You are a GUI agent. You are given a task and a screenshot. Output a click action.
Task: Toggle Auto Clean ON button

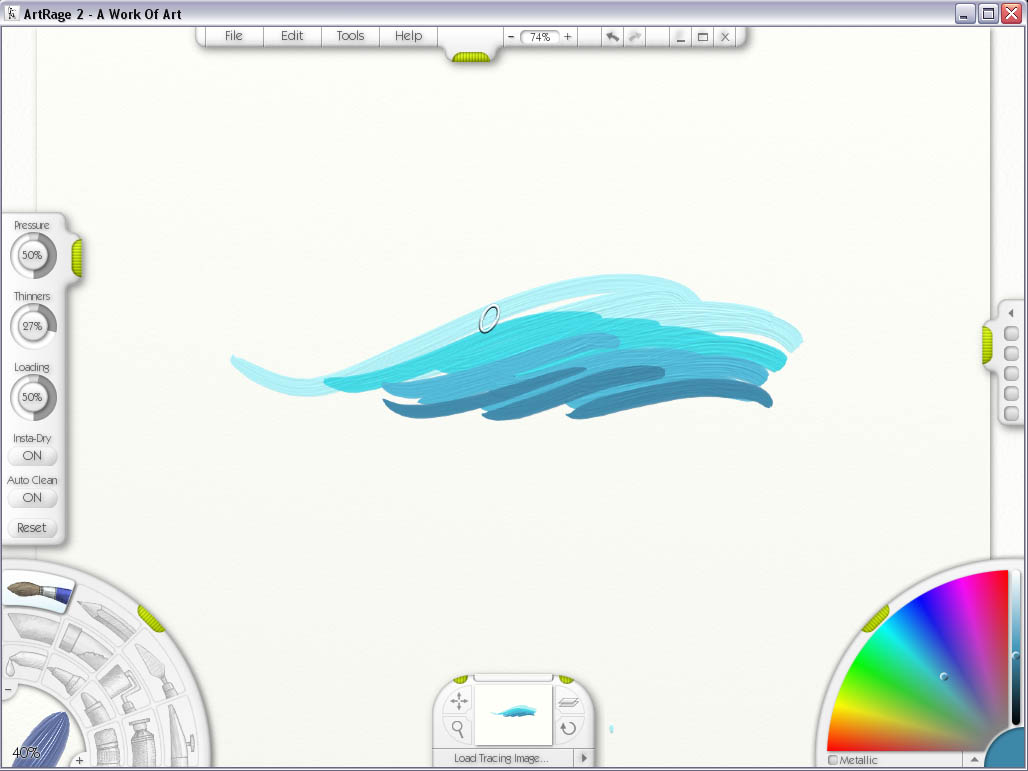[32, 498]
